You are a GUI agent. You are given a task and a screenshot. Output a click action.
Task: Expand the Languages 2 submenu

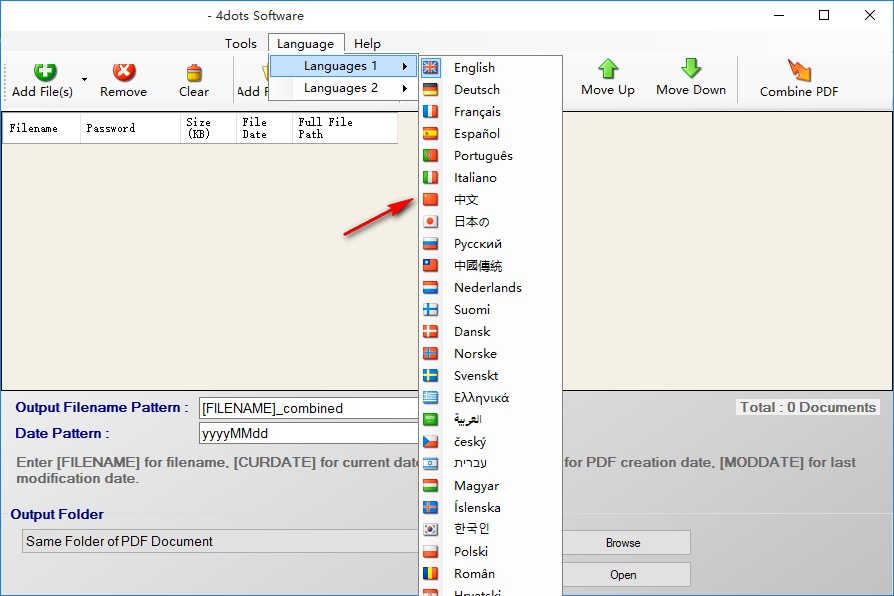343,88
